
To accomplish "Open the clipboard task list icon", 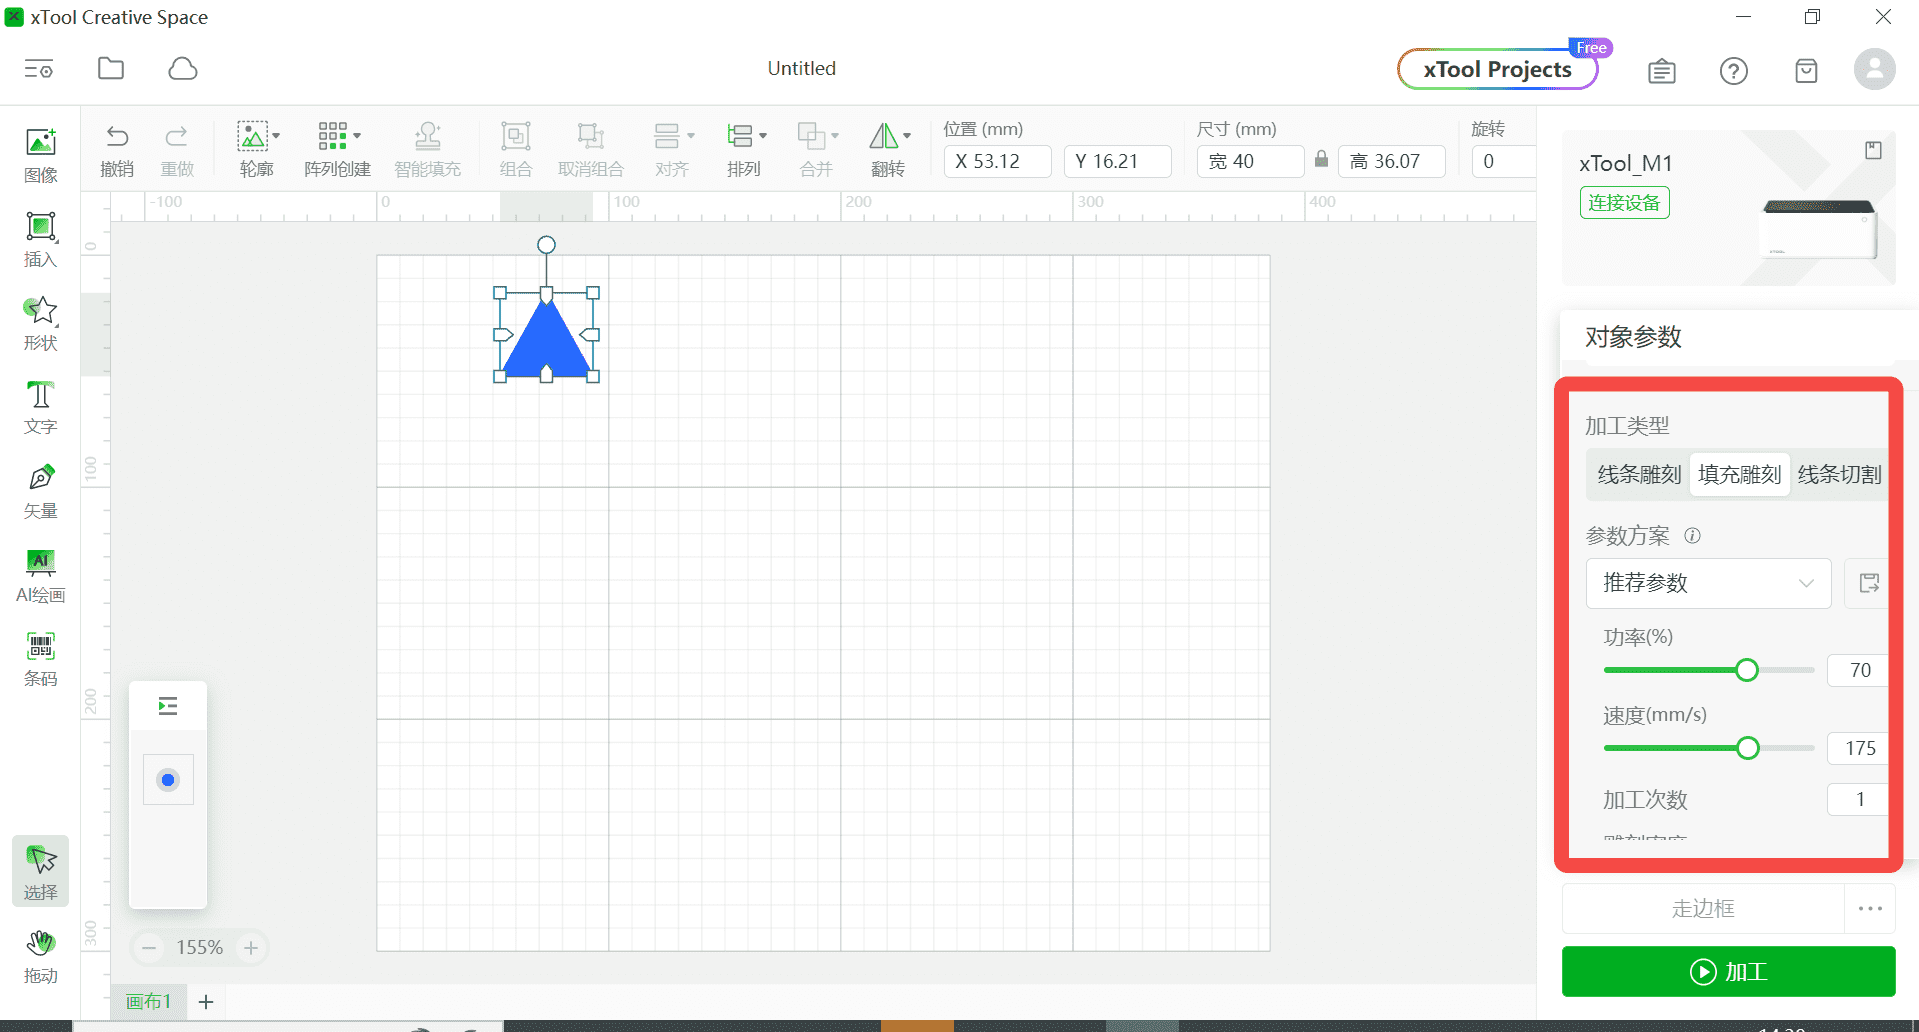I will tap(1662, 71).
